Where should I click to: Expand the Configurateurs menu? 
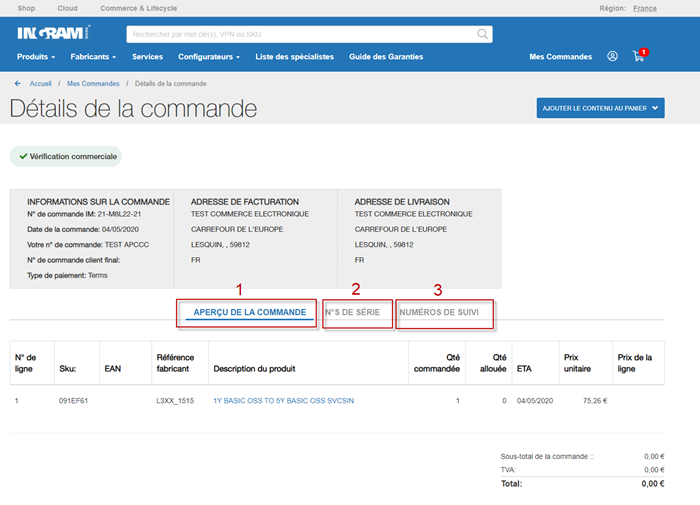click(x=209, y=57)
